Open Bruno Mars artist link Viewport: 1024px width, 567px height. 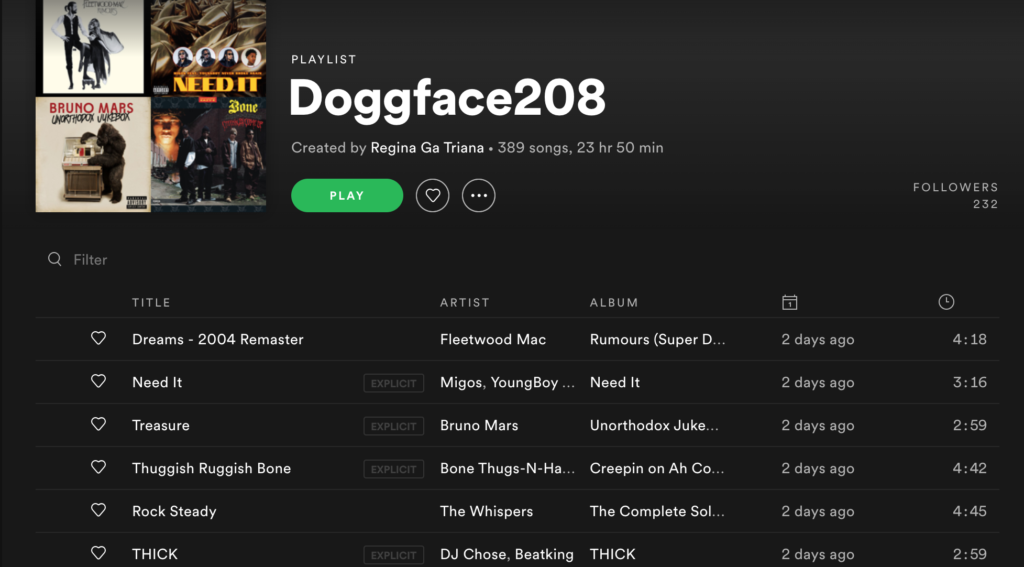point(479,425)
